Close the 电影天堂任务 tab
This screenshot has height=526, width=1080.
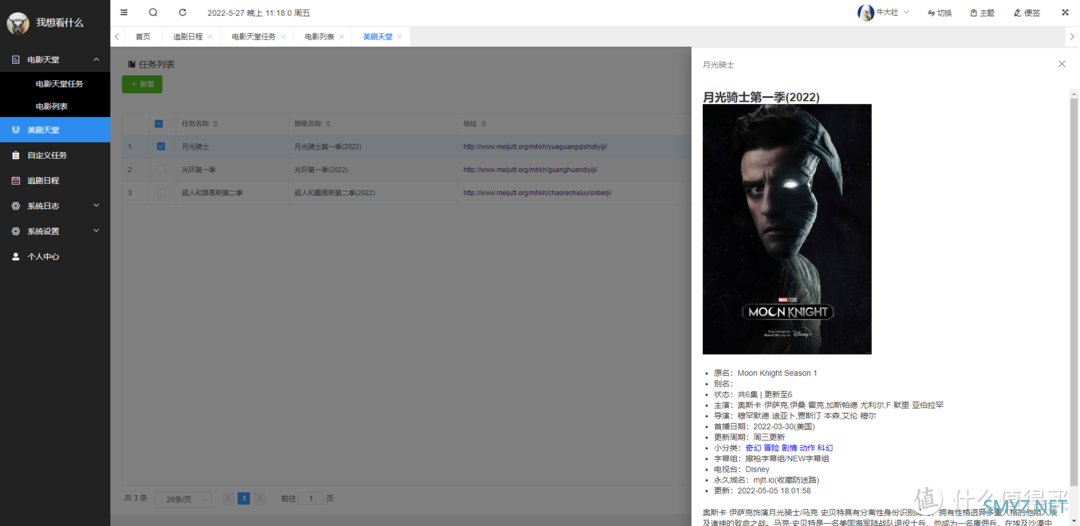point(283,37)
